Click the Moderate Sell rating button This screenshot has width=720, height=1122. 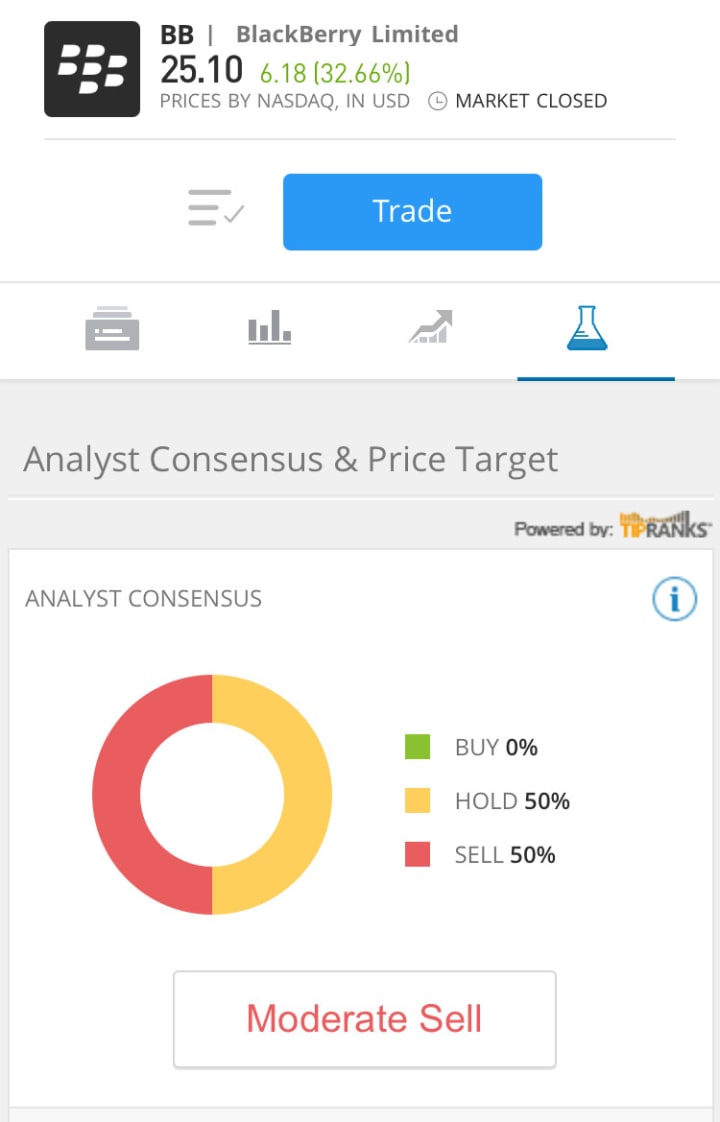point(364,1019)
